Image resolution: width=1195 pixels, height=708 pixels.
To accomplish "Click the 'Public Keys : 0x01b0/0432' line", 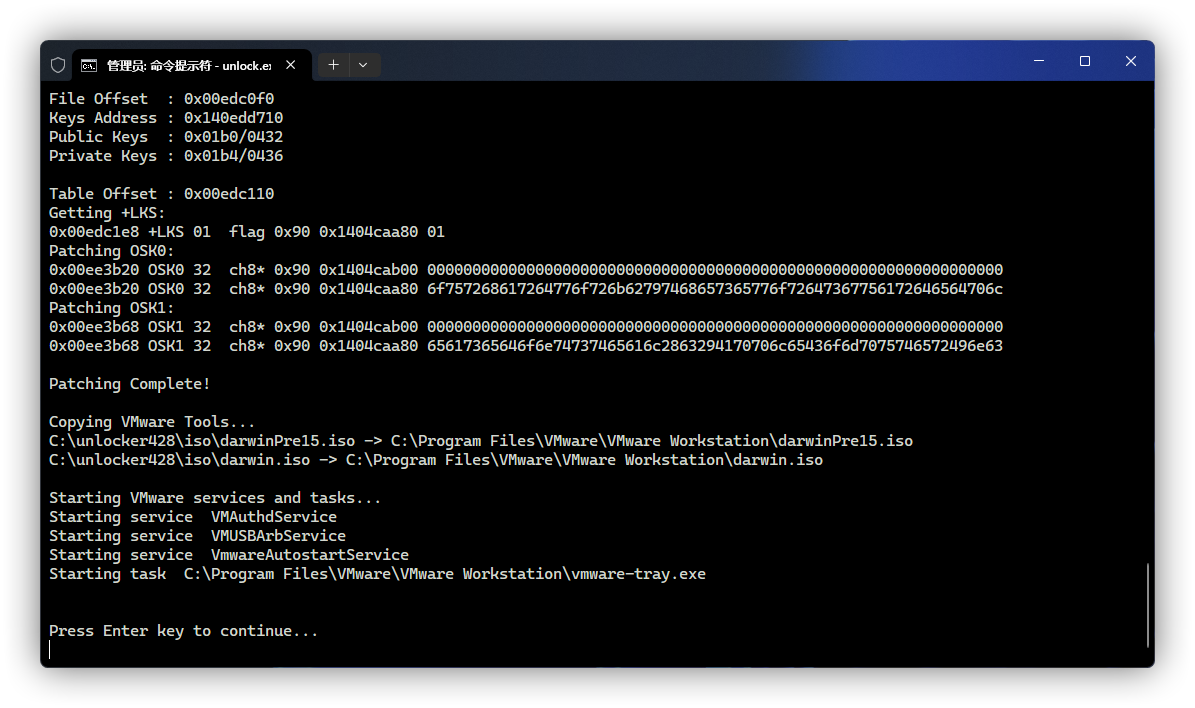I will click(x=166, y=137).
